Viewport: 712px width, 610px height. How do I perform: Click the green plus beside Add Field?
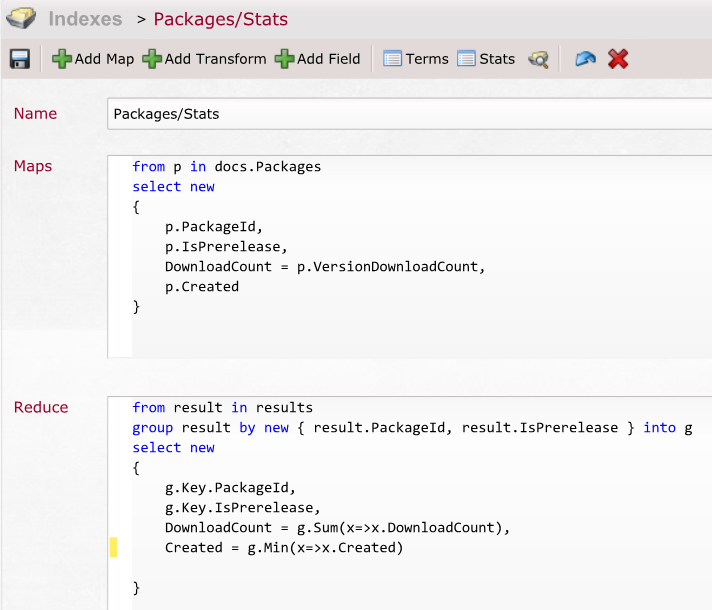tap(285, 59)
